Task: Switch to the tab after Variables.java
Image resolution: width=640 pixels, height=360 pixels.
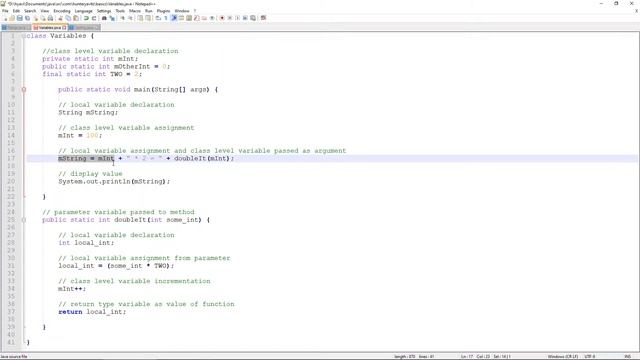Action: click(84, 28)
